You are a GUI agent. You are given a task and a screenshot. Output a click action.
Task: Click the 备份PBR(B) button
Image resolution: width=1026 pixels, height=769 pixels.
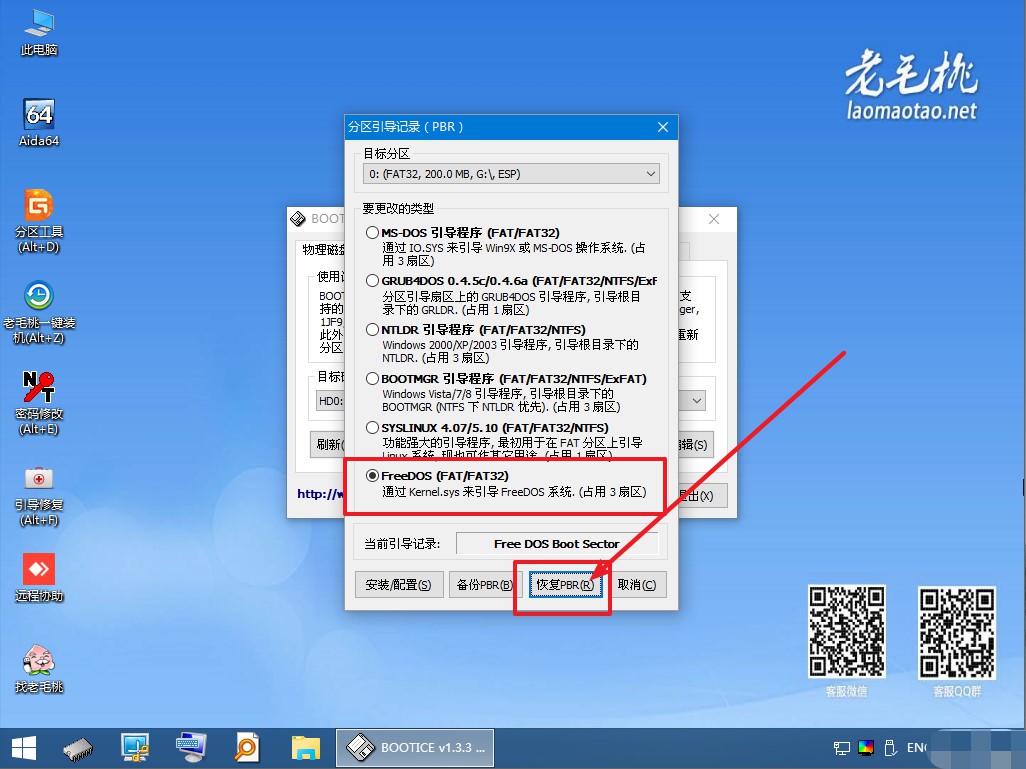484,584
